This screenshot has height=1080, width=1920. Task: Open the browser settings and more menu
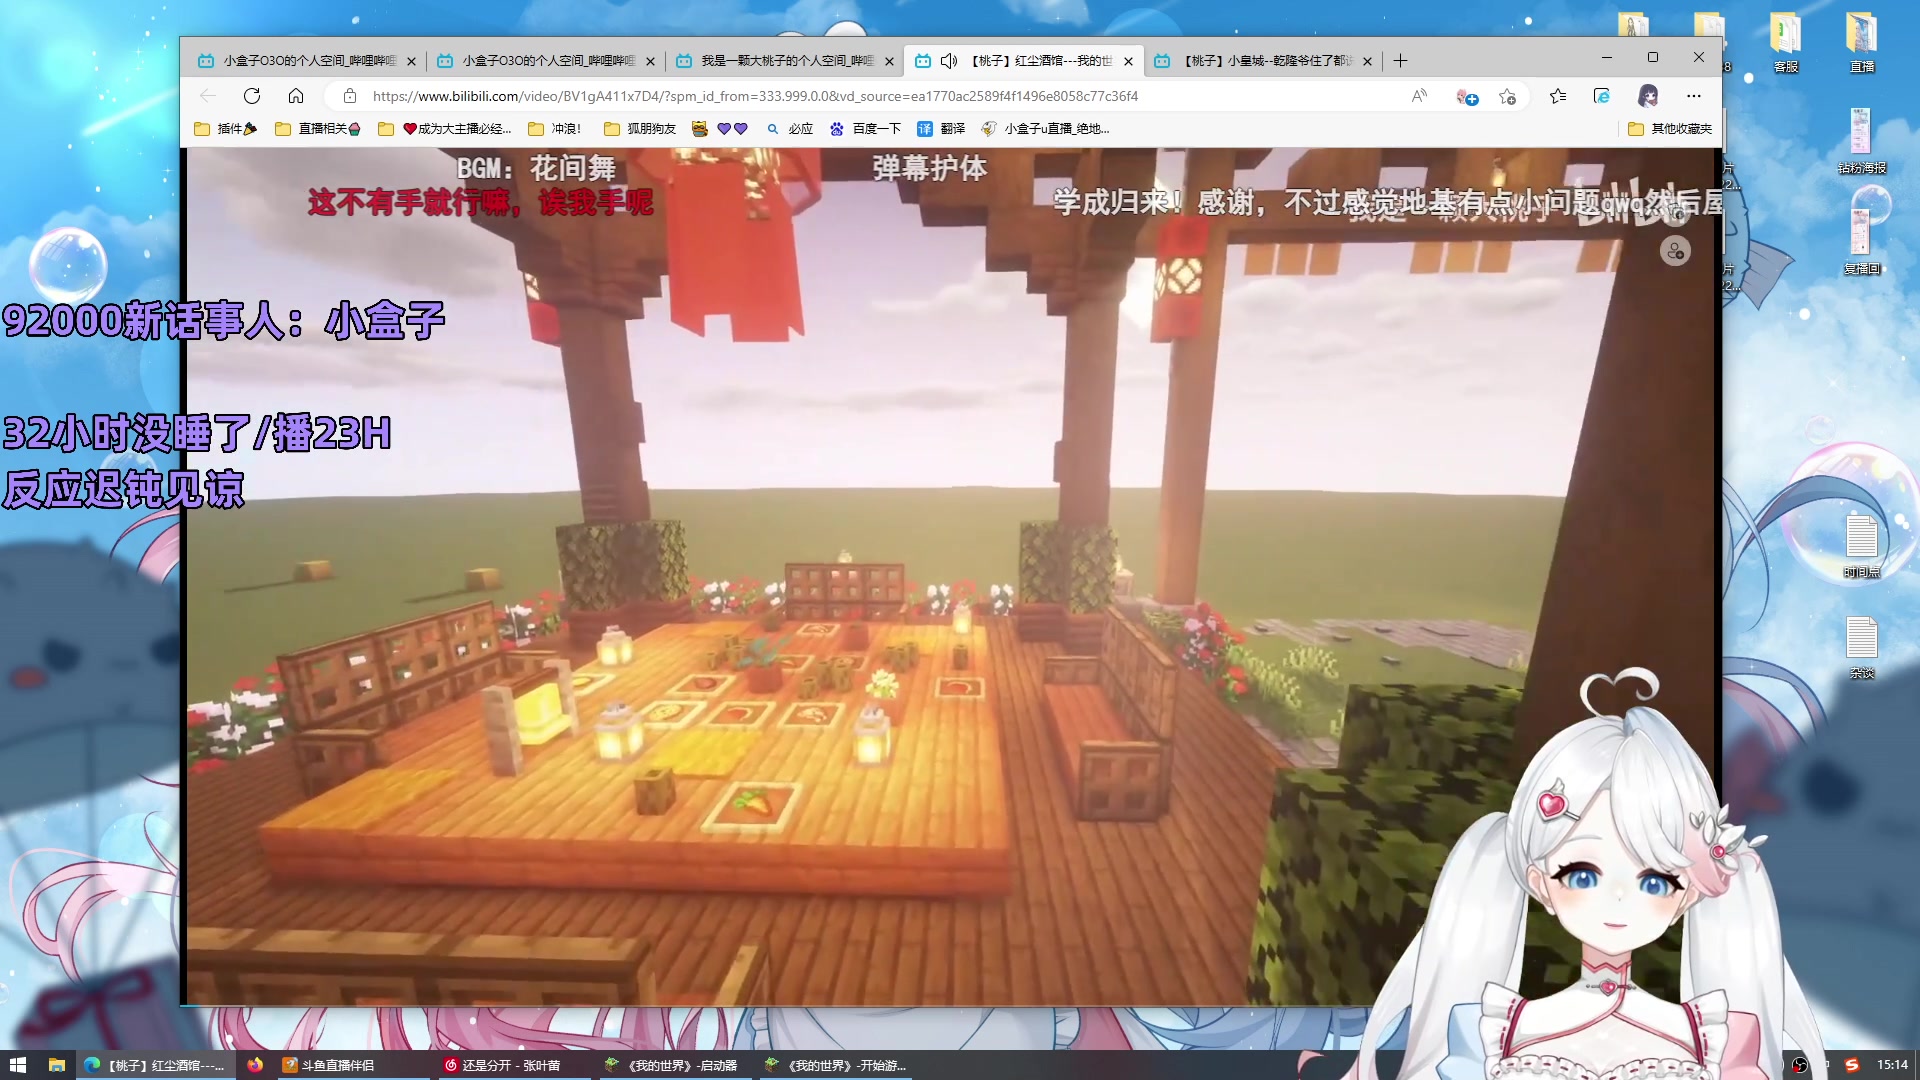coord(1693,96)
